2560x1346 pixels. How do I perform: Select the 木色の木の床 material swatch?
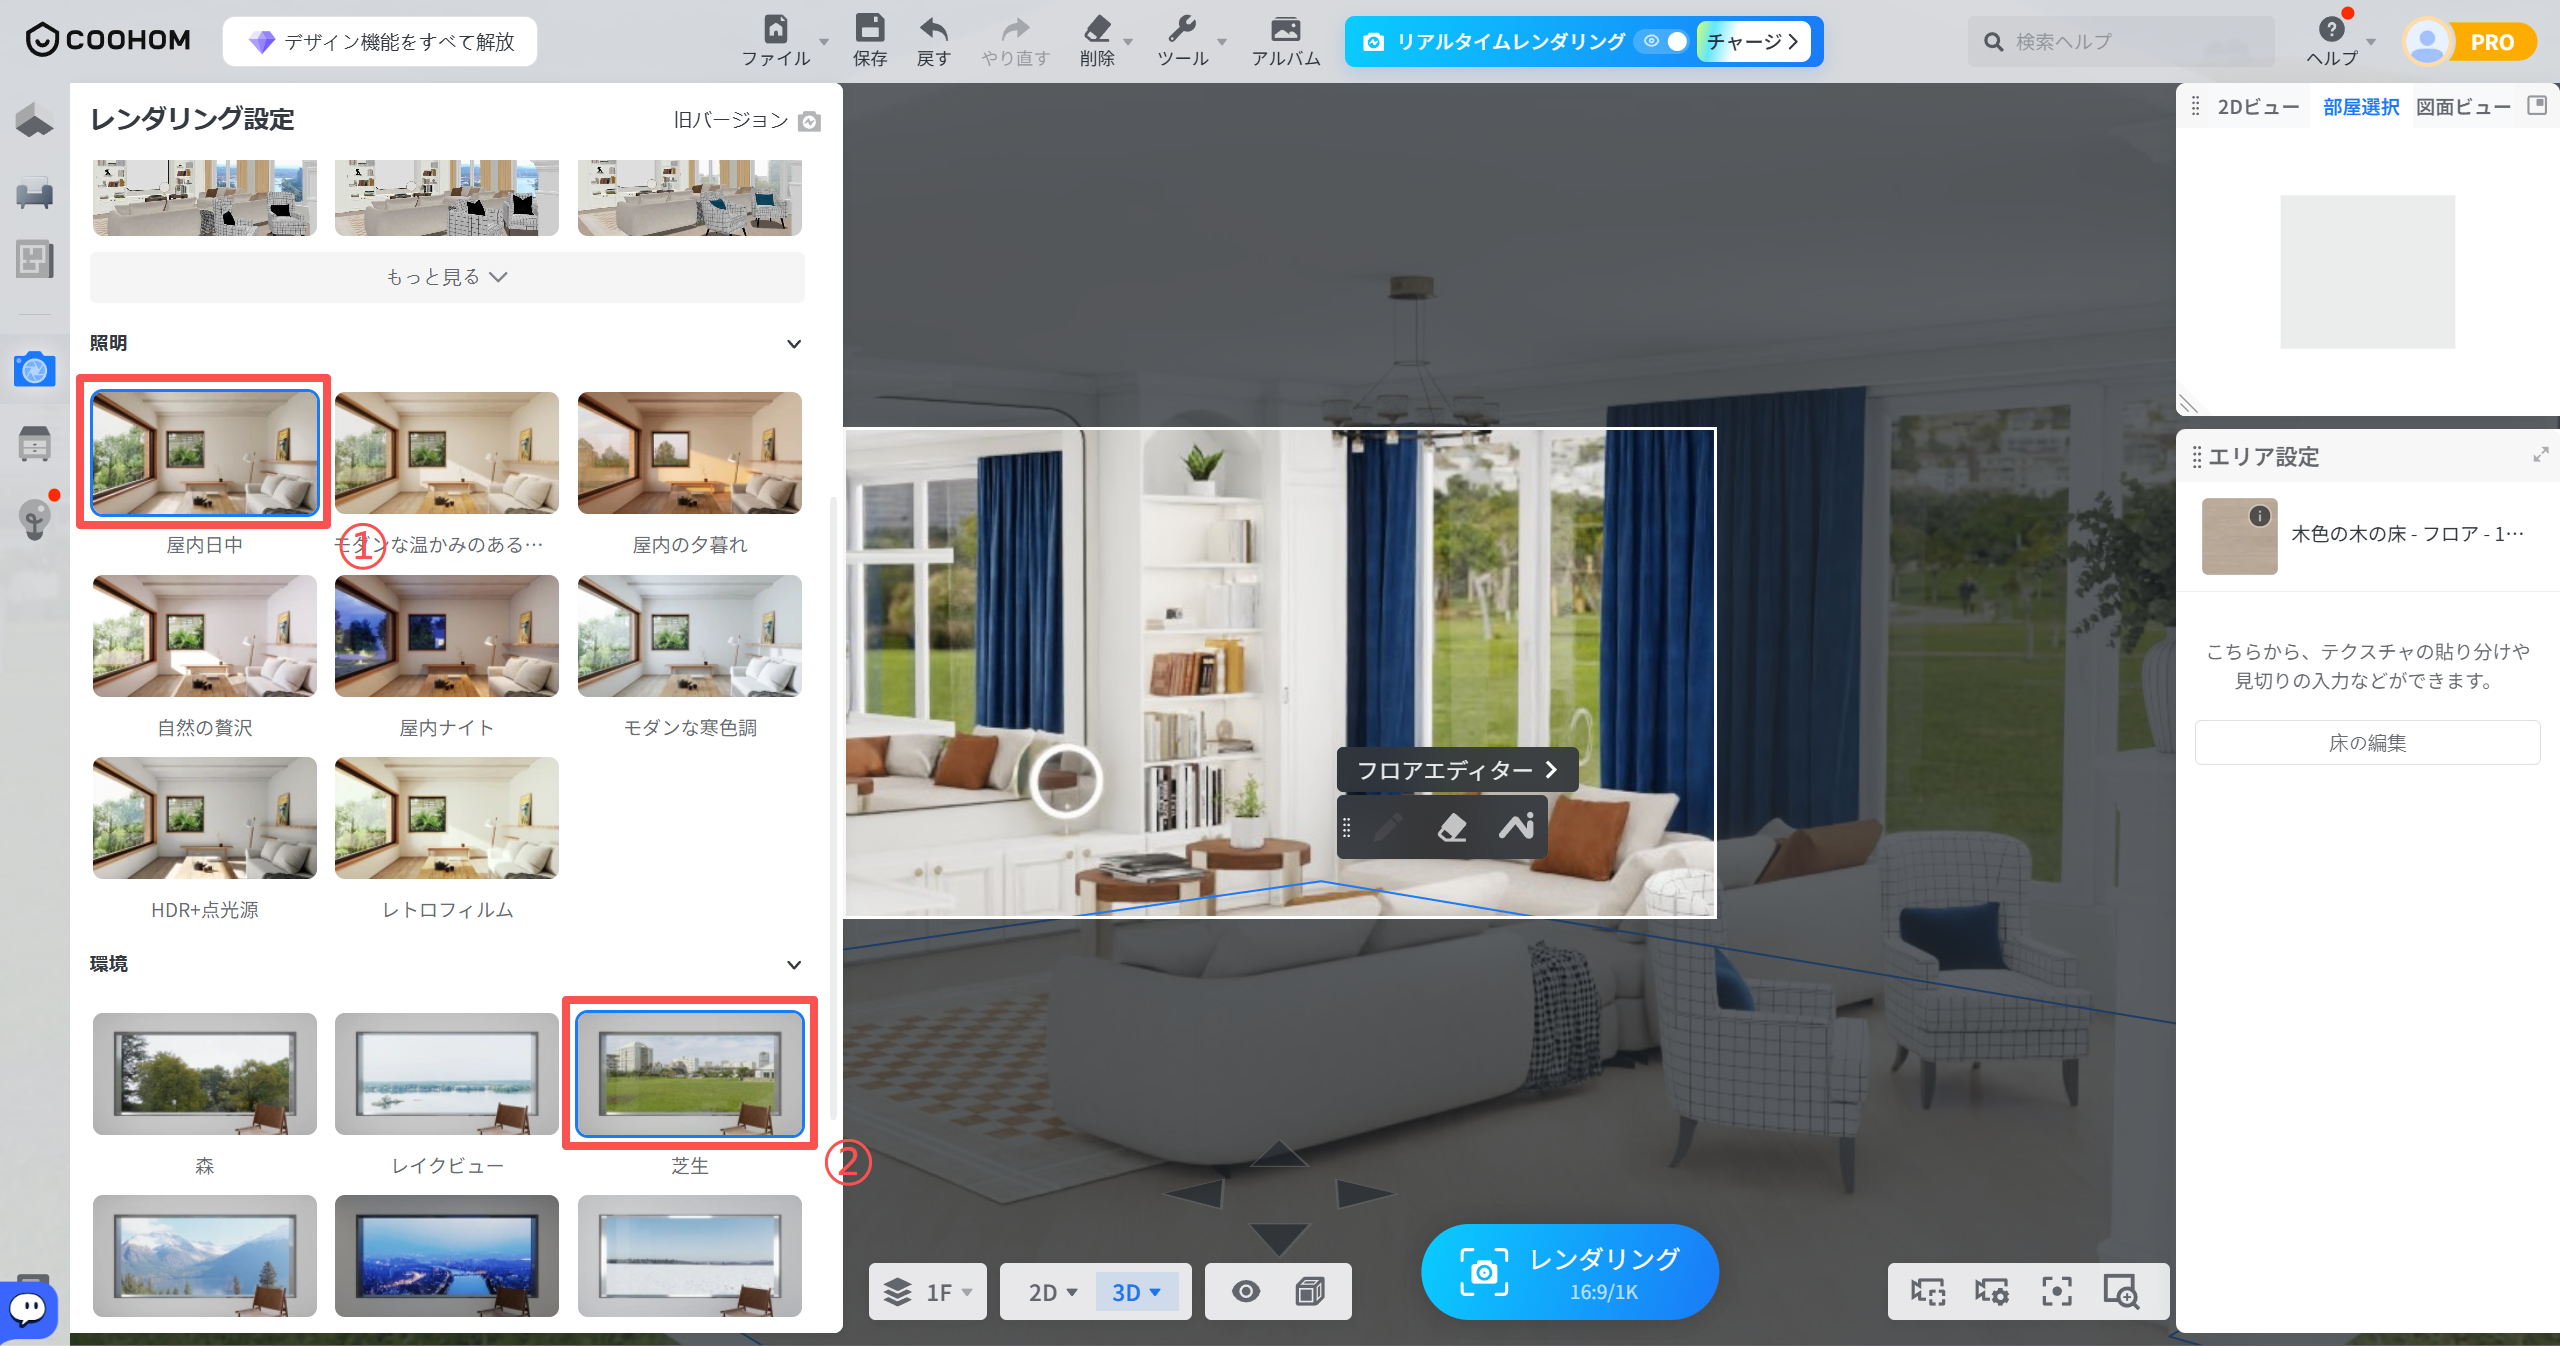coord(2239,536)
